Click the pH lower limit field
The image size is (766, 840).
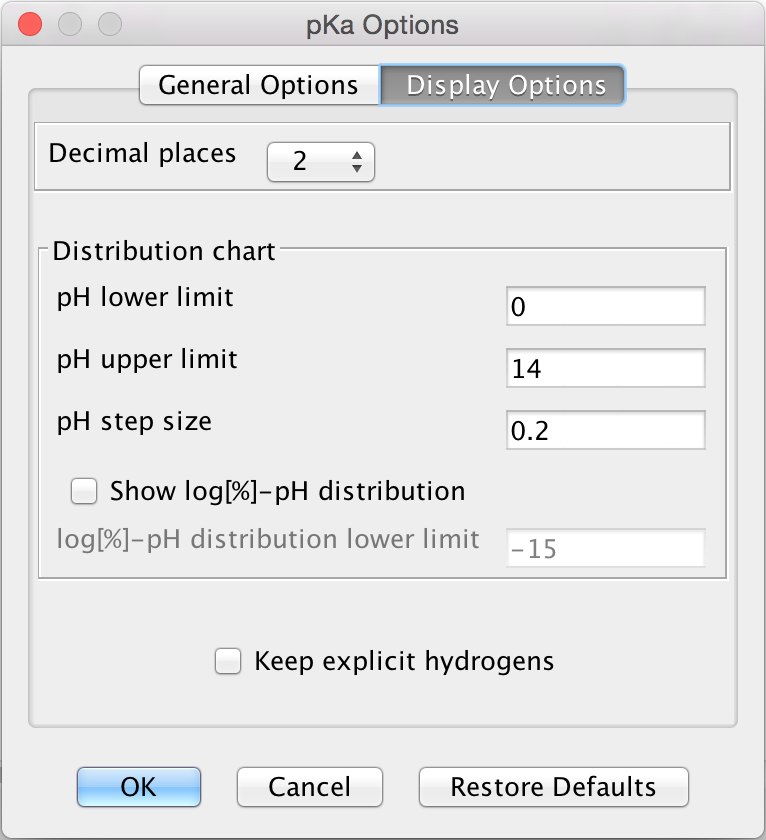coord(605,306)
